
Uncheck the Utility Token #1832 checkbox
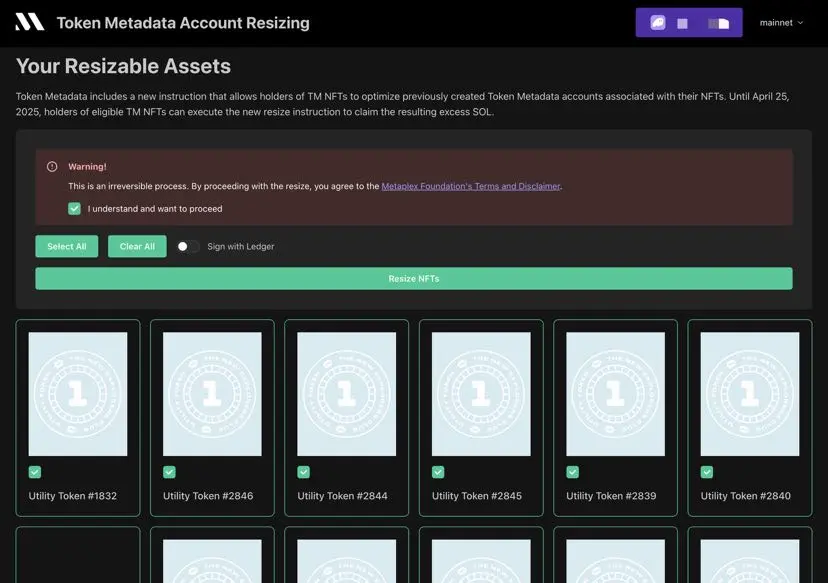pyautogui.click(x=35, y=472)
